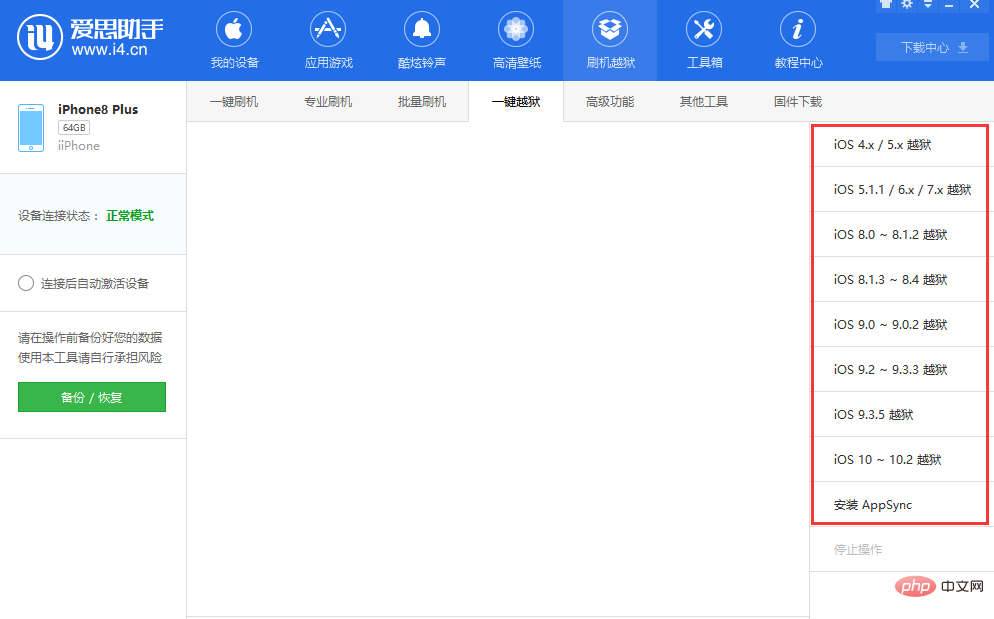The width and height of the screenshot is (994, 619).
Task: Open 高清壁纸 wallpapers section
Action: [x=516, y=41]
